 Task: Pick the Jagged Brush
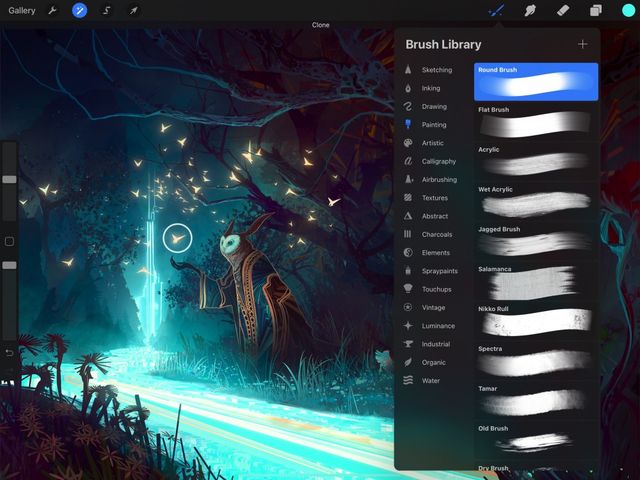536,241
